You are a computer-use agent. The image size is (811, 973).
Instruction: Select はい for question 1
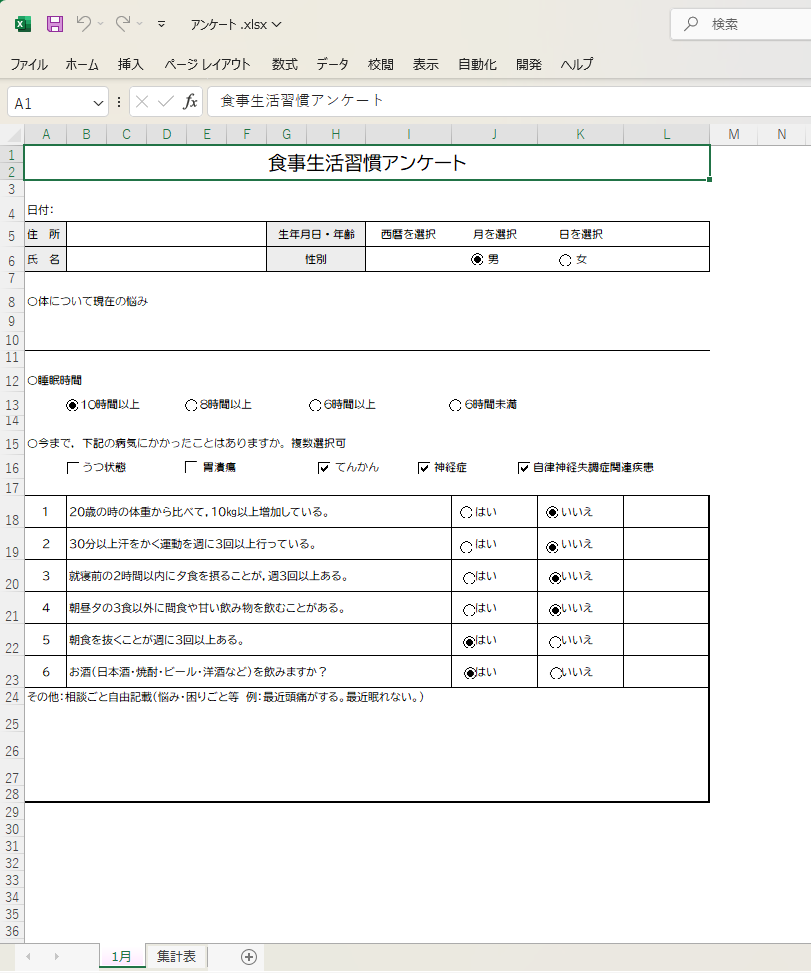tap(466, 512)
